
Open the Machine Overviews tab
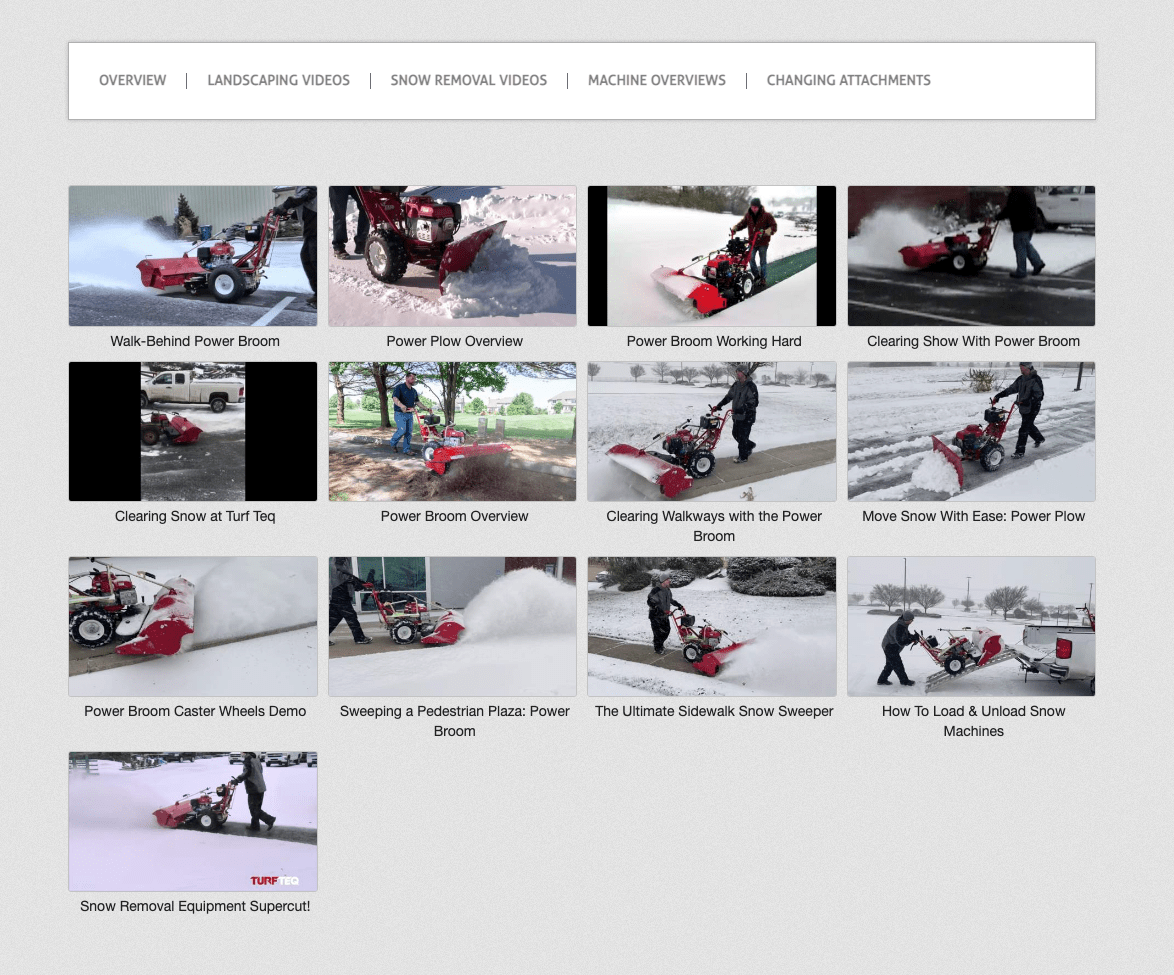click(x=657, y=80)
